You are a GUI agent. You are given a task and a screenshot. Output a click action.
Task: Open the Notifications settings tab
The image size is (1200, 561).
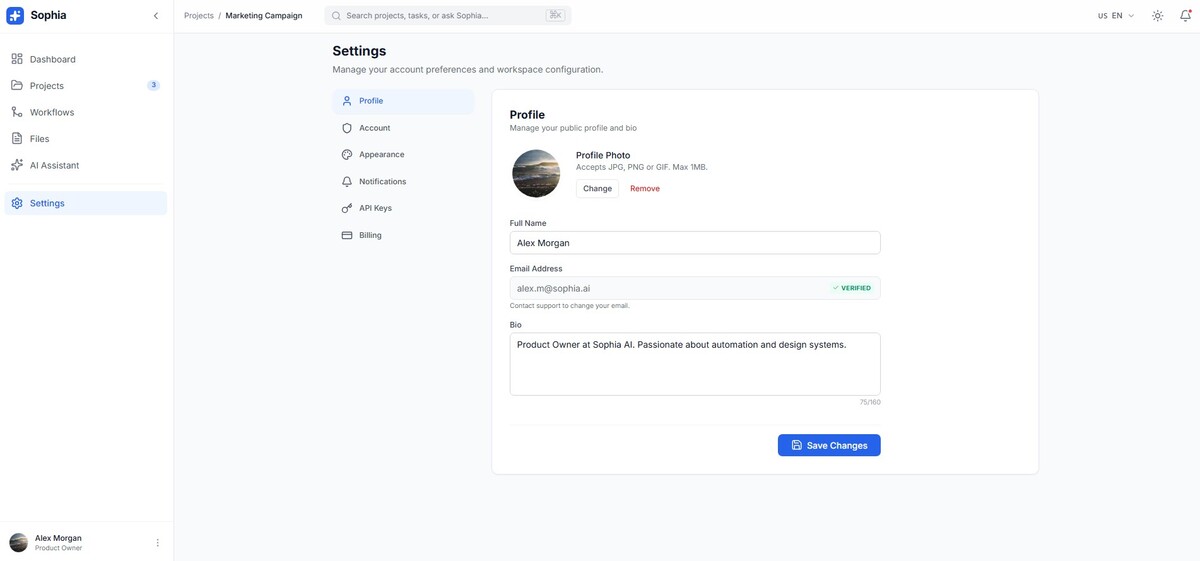(382, 182)
